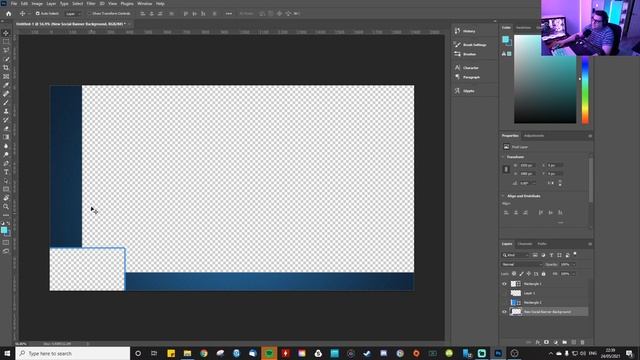Screen dimensions: 640x360
Task: Open the Character panel icon
Action: pos(457,67)
